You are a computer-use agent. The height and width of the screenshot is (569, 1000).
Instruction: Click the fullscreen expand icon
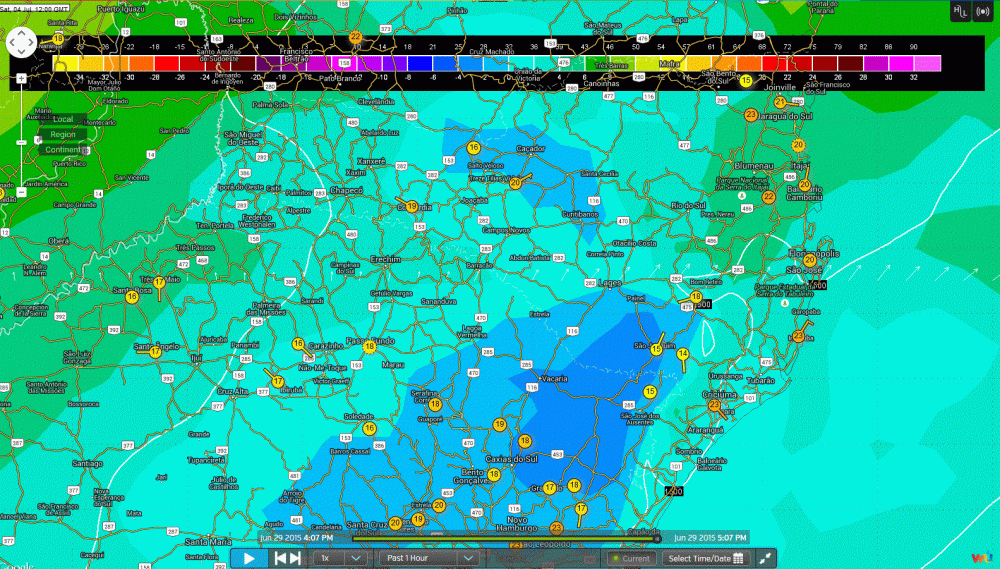click(x=766, y=558)
